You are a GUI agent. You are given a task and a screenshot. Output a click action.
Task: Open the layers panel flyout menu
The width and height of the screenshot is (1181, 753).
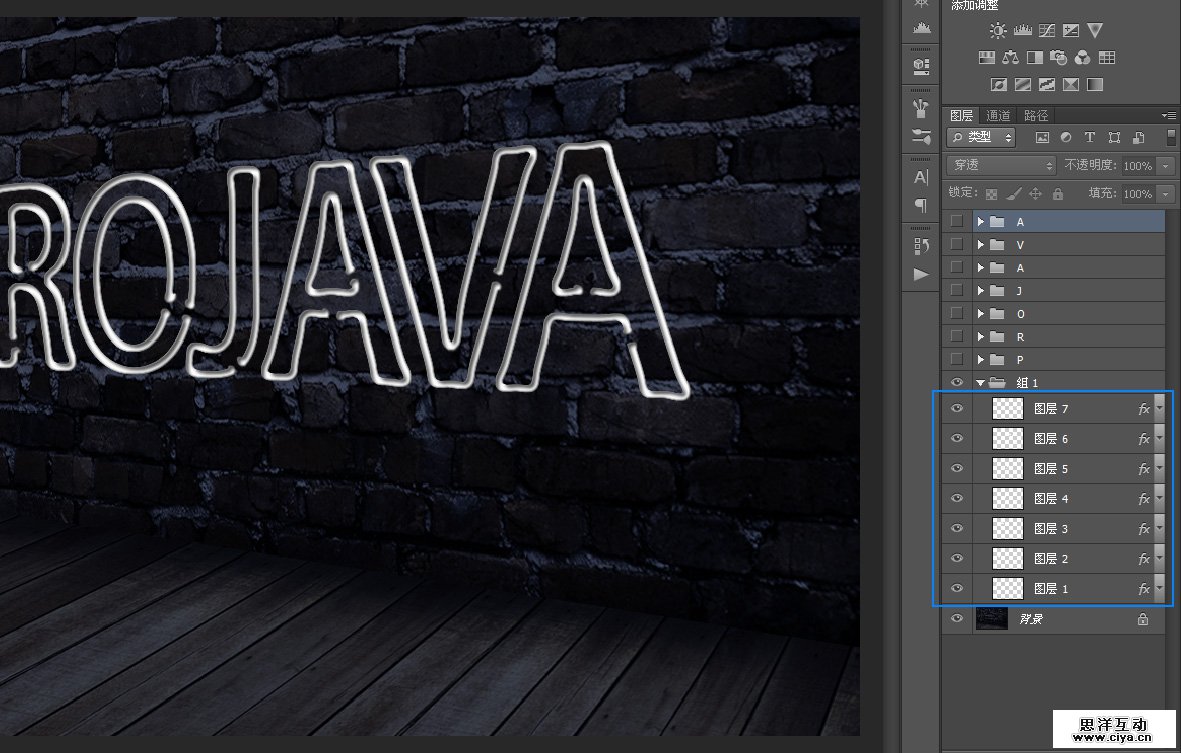[1168, 116]
